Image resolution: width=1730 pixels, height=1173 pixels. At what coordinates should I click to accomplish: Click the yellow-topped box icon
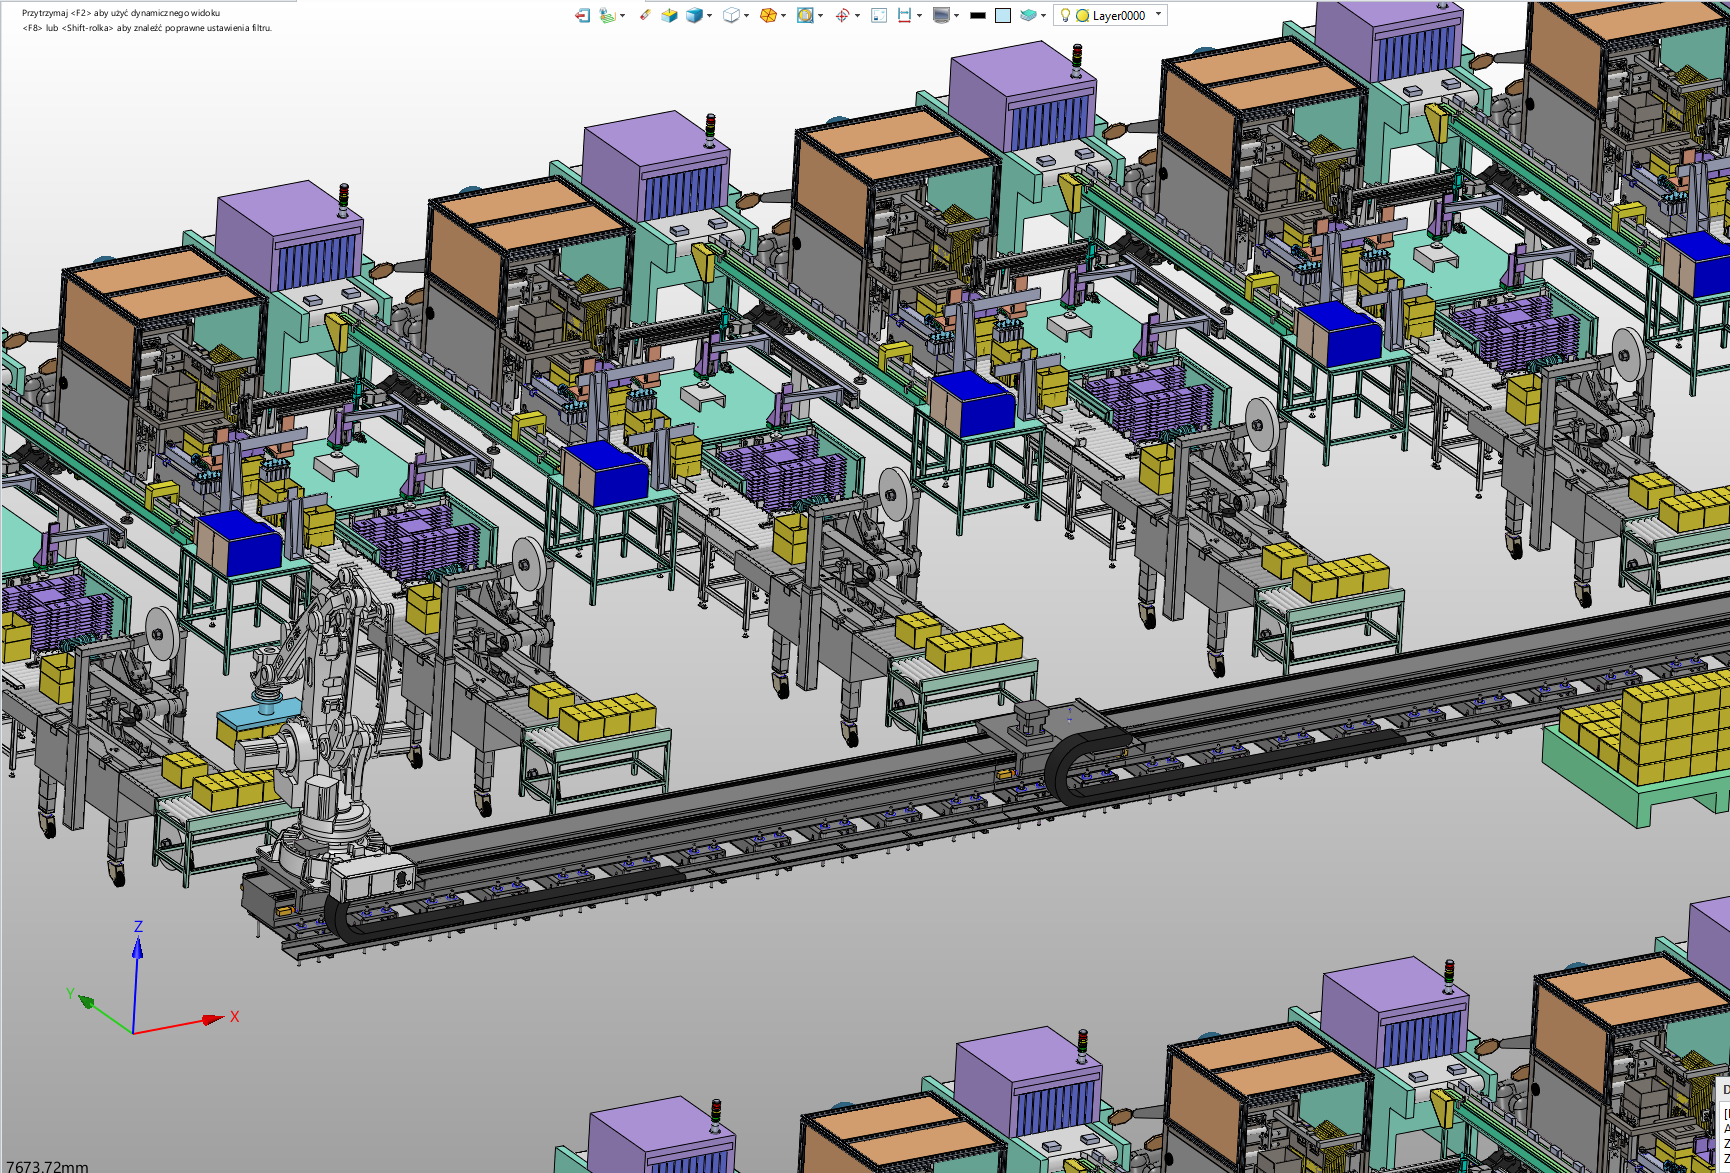pos(669,15)
